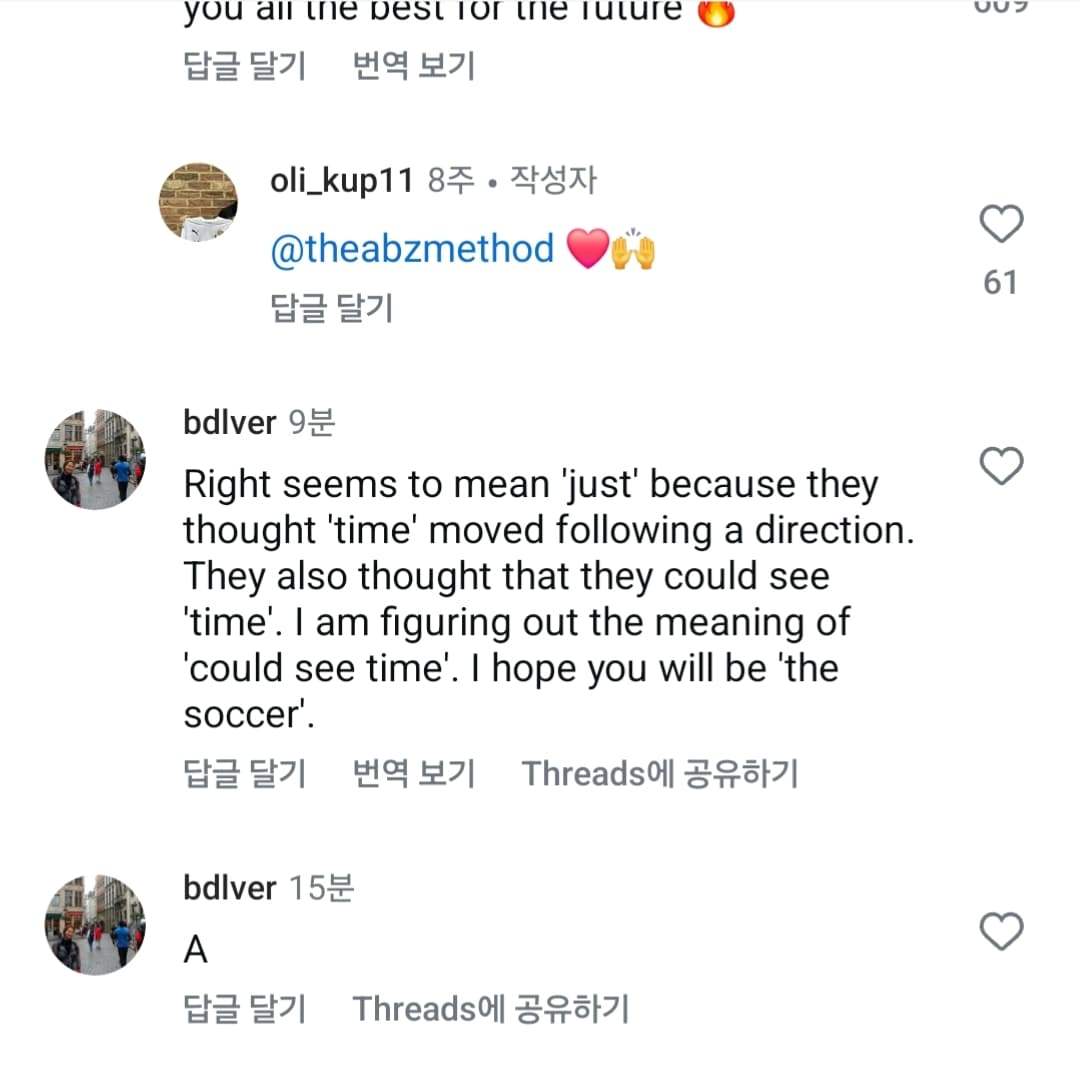
Task: Tap 답글 달기 under the 'A' comment
Action: pos(245,1009)
